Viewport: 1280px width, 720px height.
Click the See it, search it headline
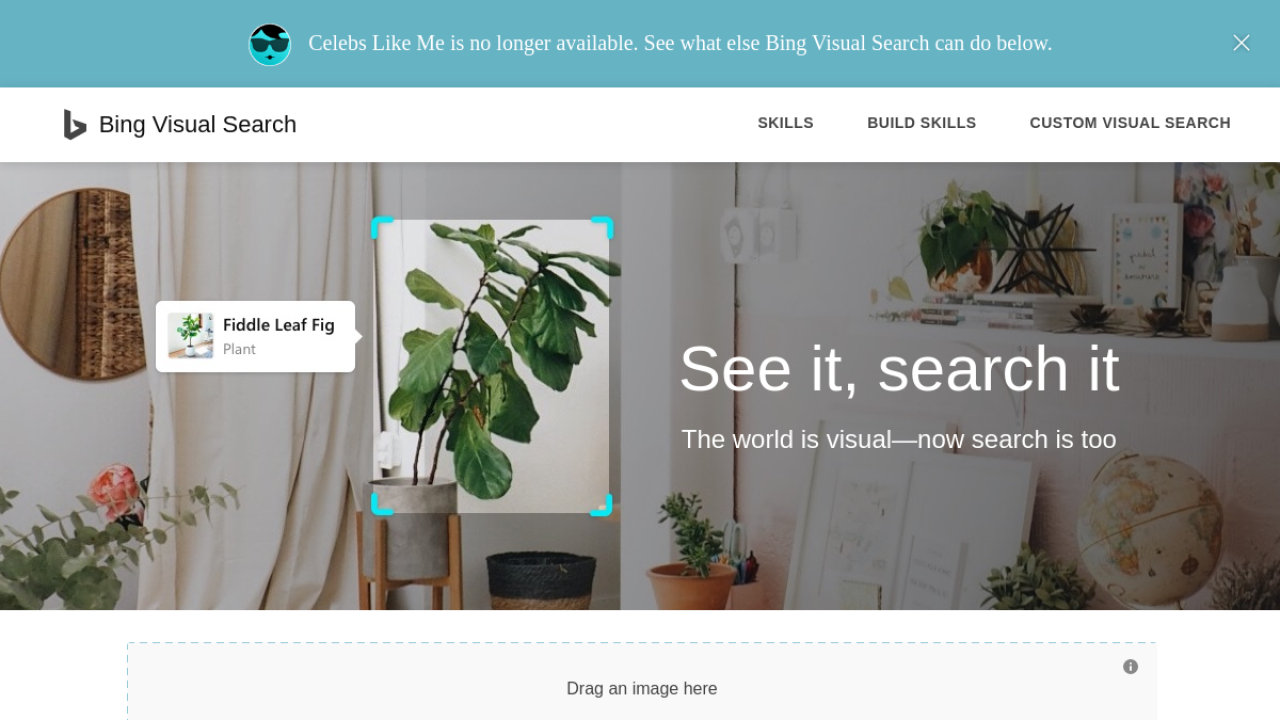(899, 369)
